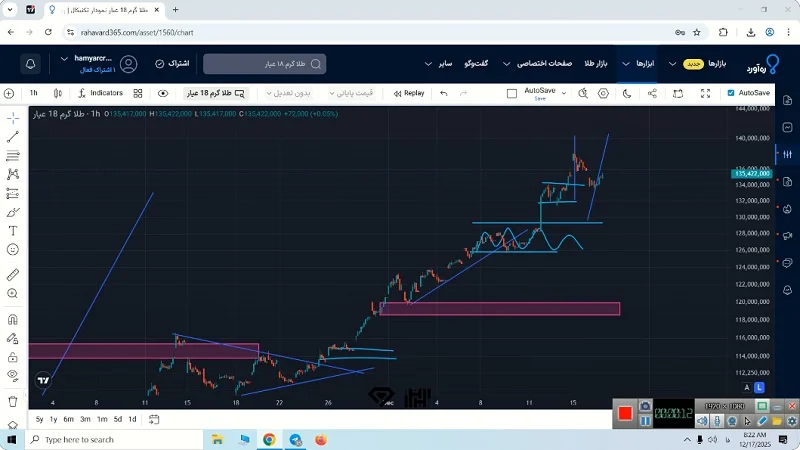800x450 pixels.
Task: Expand the قیمت پایانی price dropdown
Action: click(x=352, y=93)
